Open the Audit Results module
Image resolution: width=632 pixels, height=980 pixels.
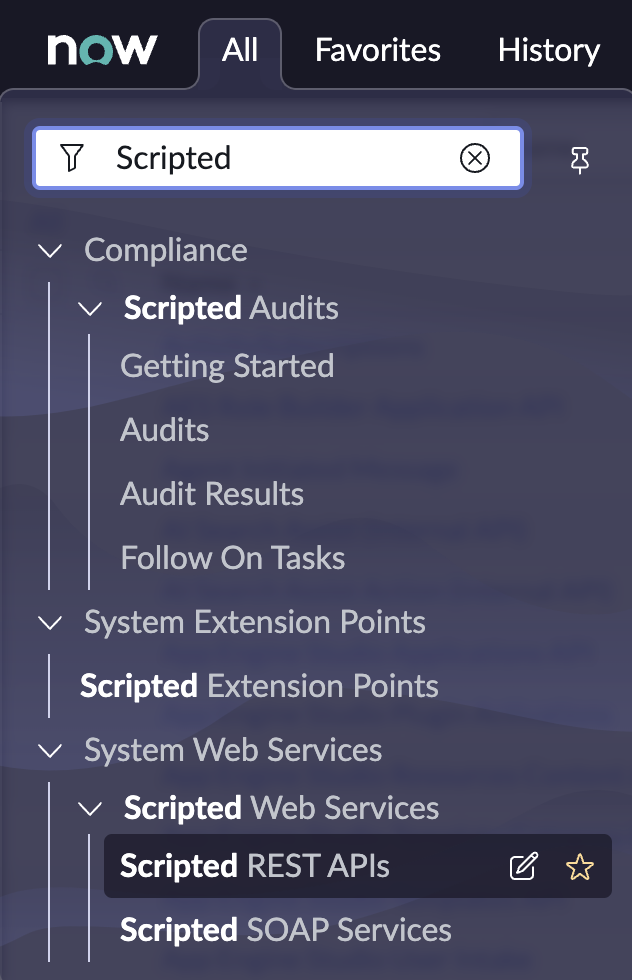[x=211, y=494]
